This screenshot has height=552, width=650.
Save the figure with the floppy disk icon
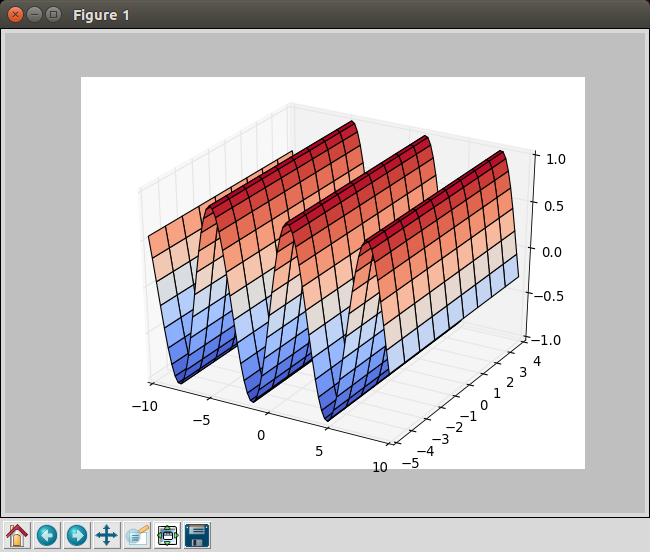[x=197, y=535]
